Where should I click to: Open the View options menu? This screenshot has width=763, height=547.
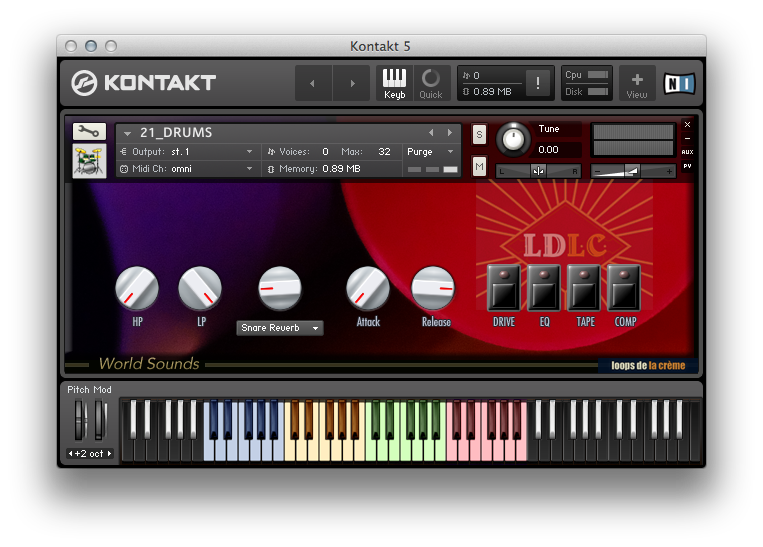(636, 84)
